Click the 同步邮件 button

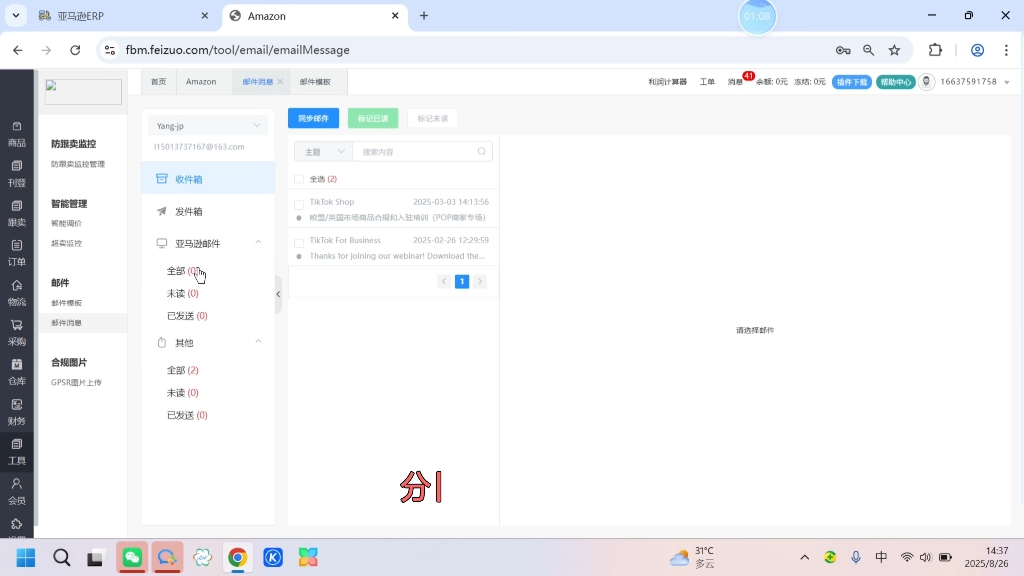coord(313,118)
